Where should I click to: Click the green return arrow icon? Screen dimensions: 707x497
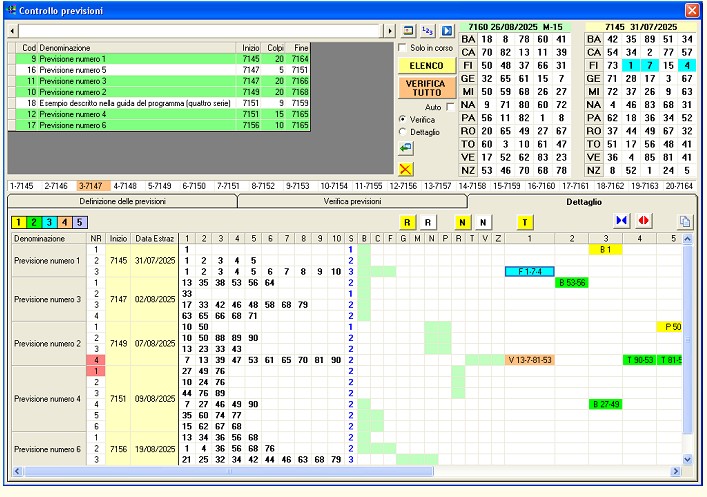[x=406, y=148]
